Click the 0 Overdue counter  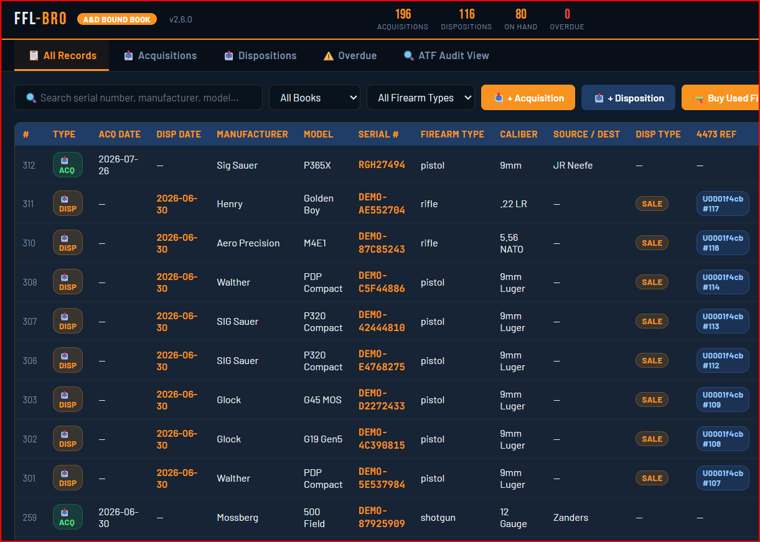click(567, 19)
